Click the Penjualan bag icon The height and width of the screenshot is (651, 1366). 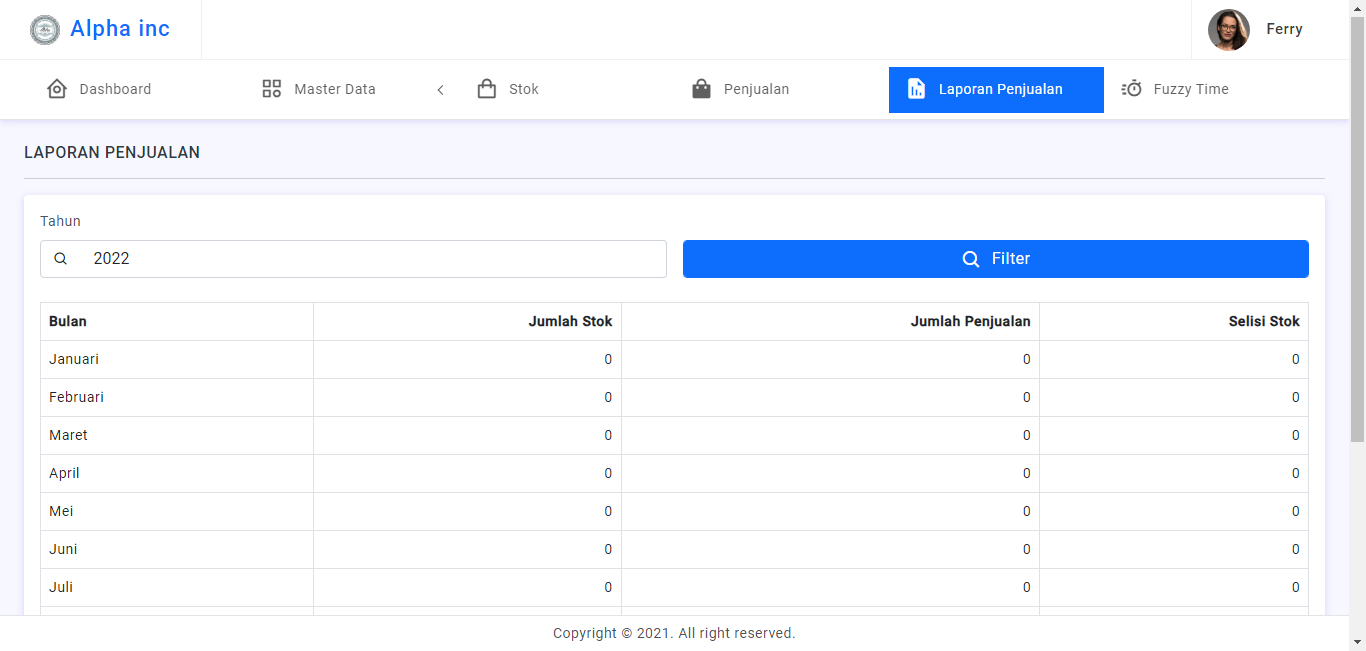point(702,89)
